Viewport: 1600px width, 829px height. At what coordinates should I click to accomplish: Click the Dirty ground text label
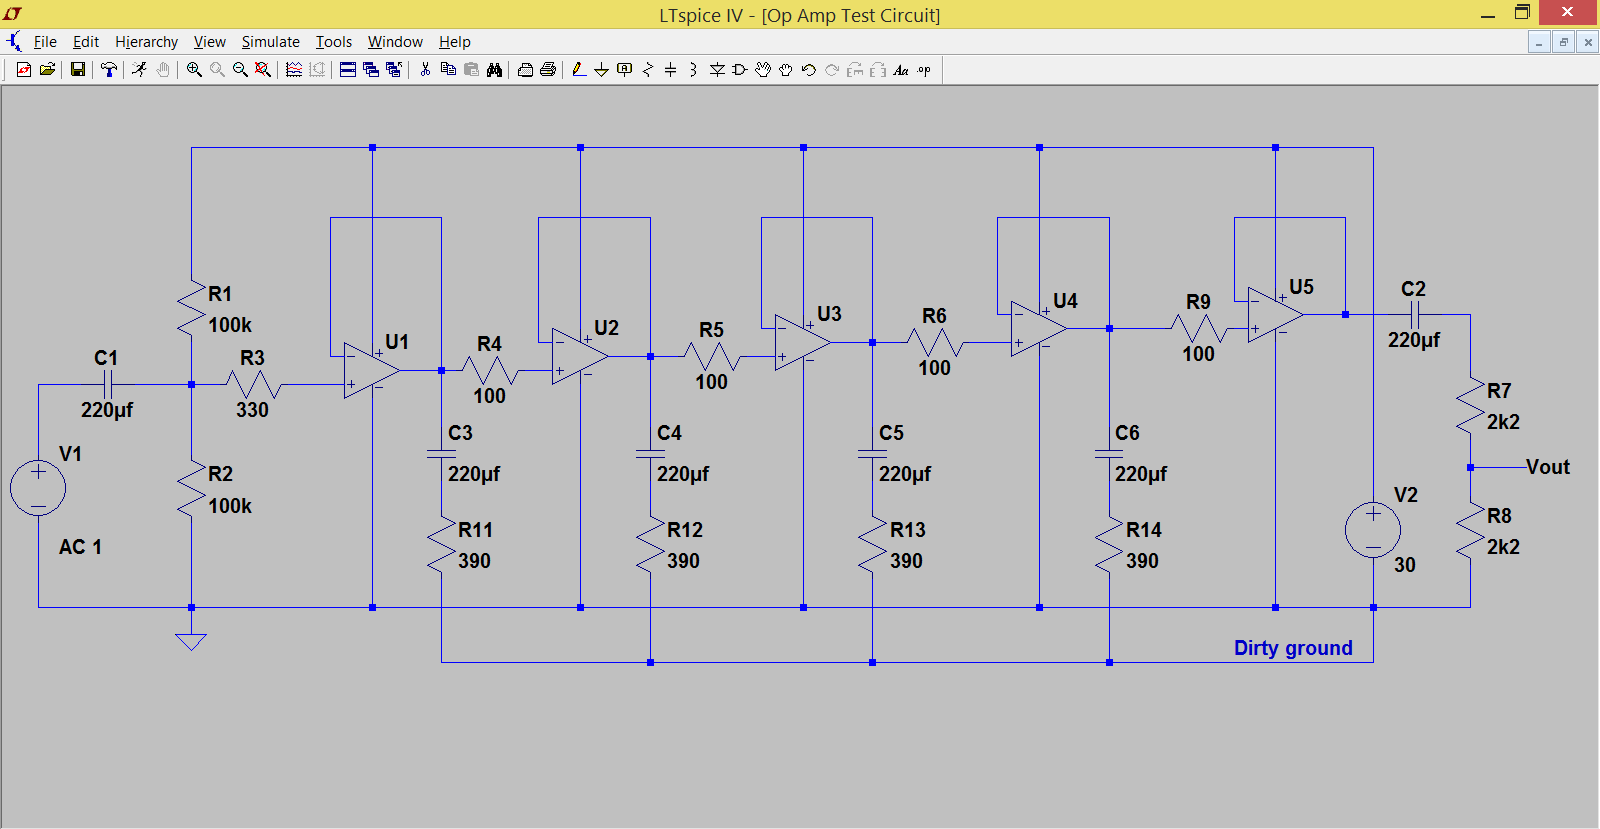1293,648
